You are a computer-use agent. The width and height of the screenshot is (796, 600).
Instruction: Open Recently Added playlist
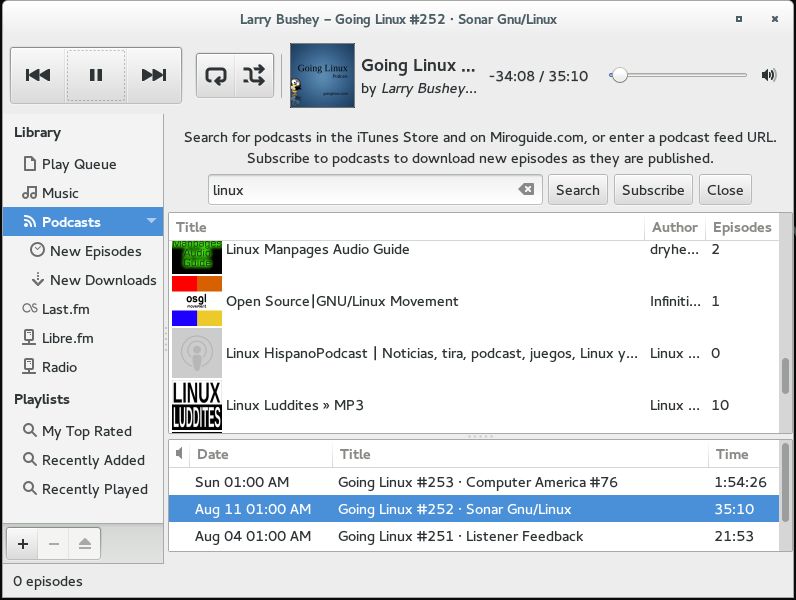point(83,460)
